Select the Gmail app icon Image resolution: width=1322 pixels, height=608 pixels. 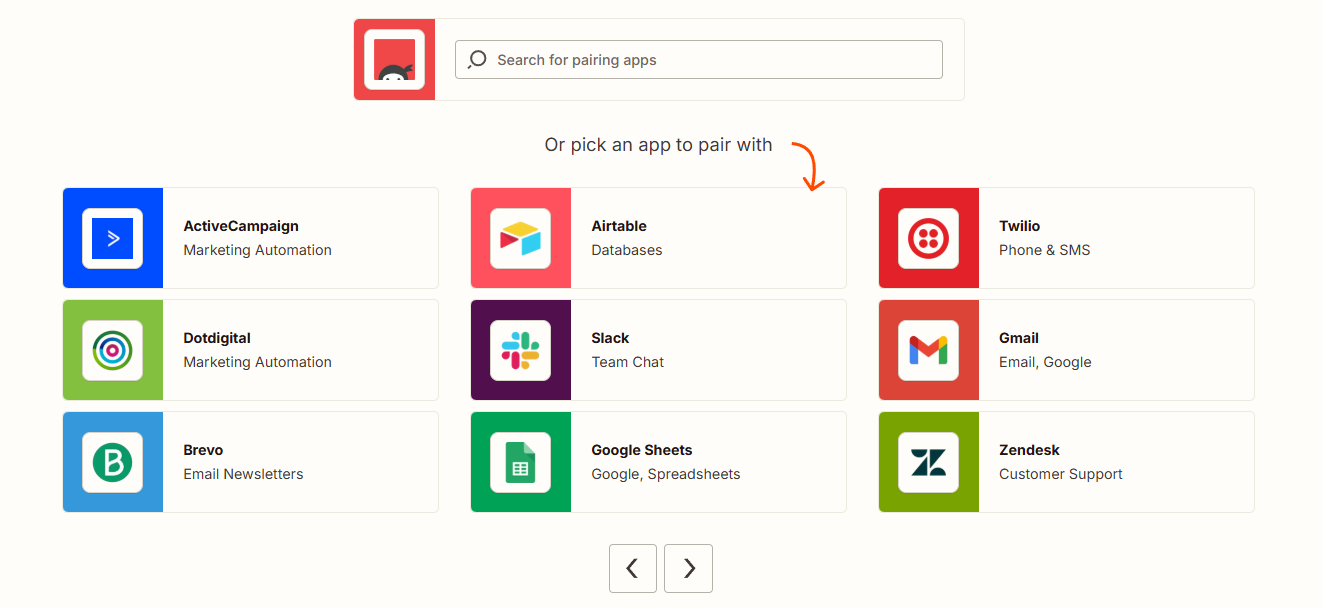tap(929, 350)
